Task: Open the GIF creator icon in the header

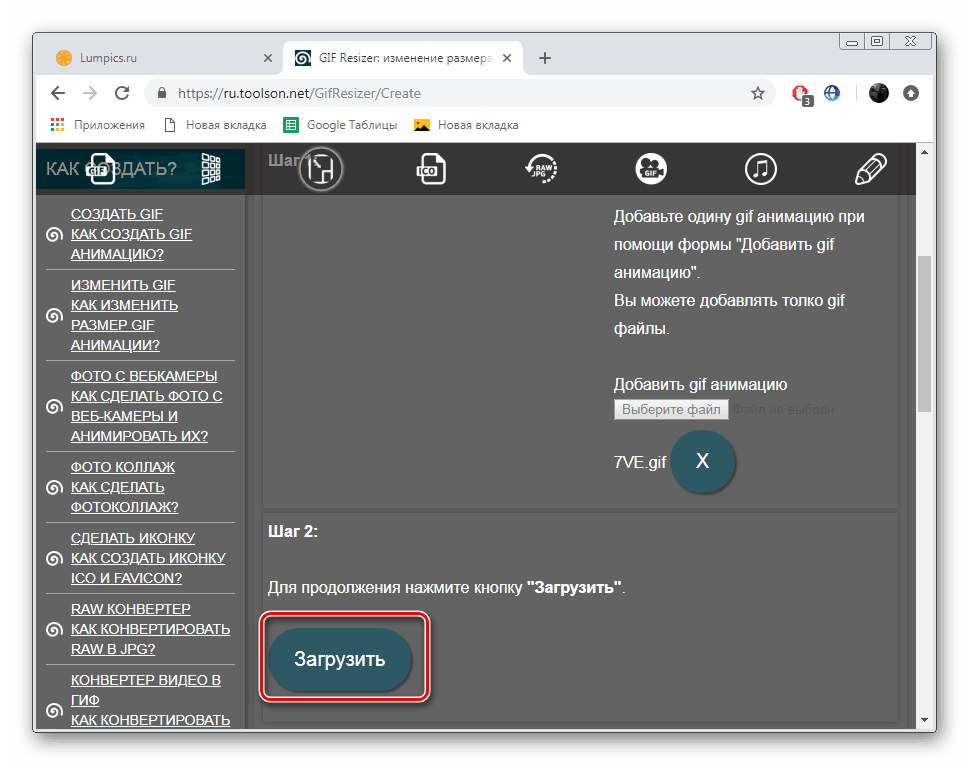Action: (x=101, y=169)
